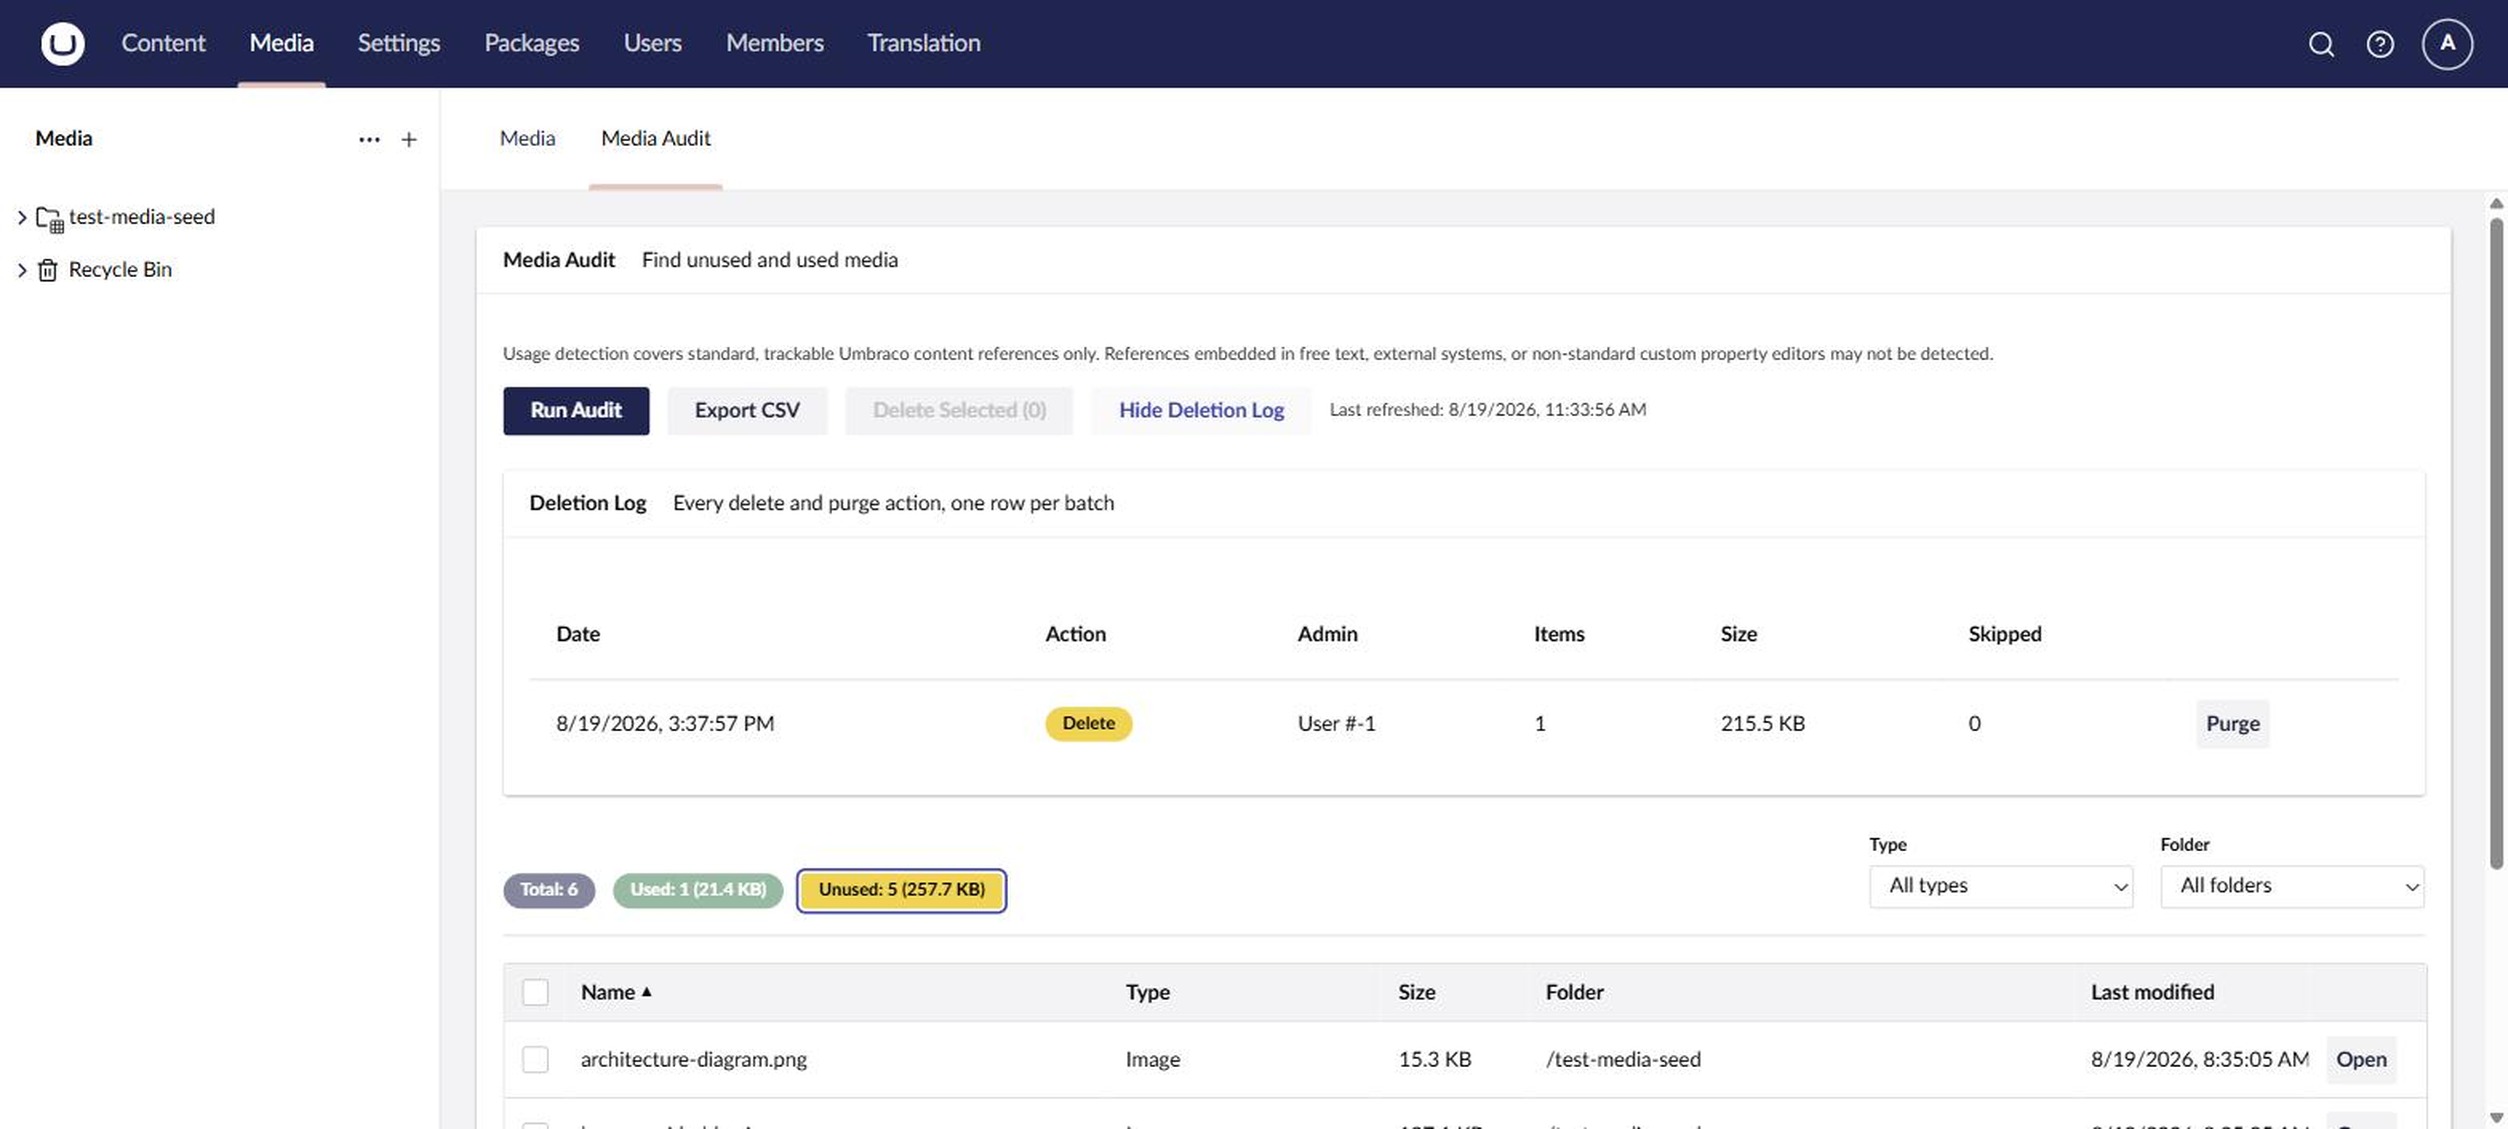Open the search magnifier icon

2321,44
